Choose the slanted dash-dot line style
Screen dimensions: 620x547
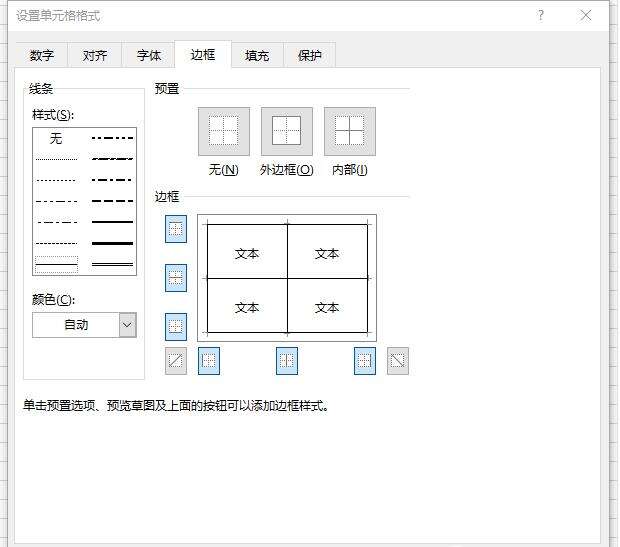click(112, 159)
